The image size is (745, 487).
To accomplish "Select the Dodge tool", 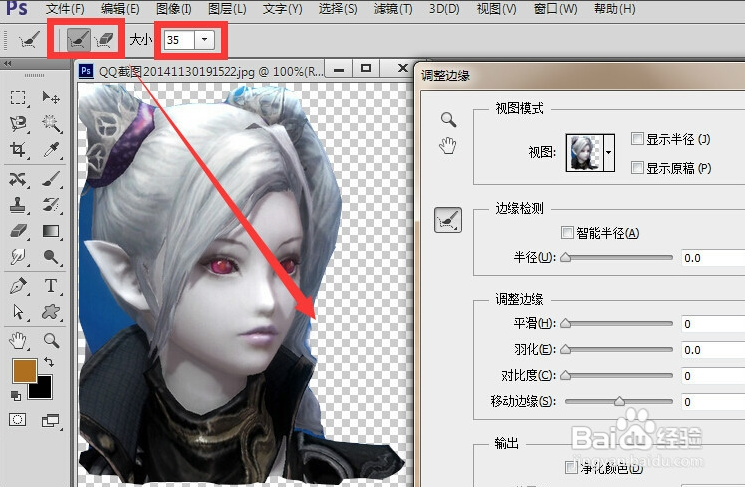I will click(x=51, y=257).
